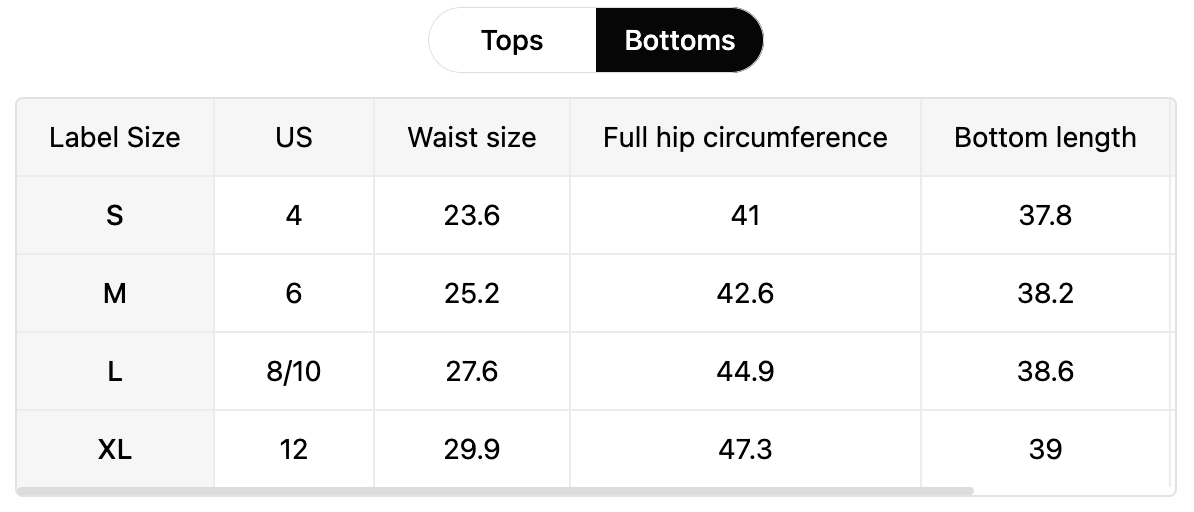Click the 47.3 hip circumference value
The height and width of the screenshot is (512, 1194).
tap(745, 450)
